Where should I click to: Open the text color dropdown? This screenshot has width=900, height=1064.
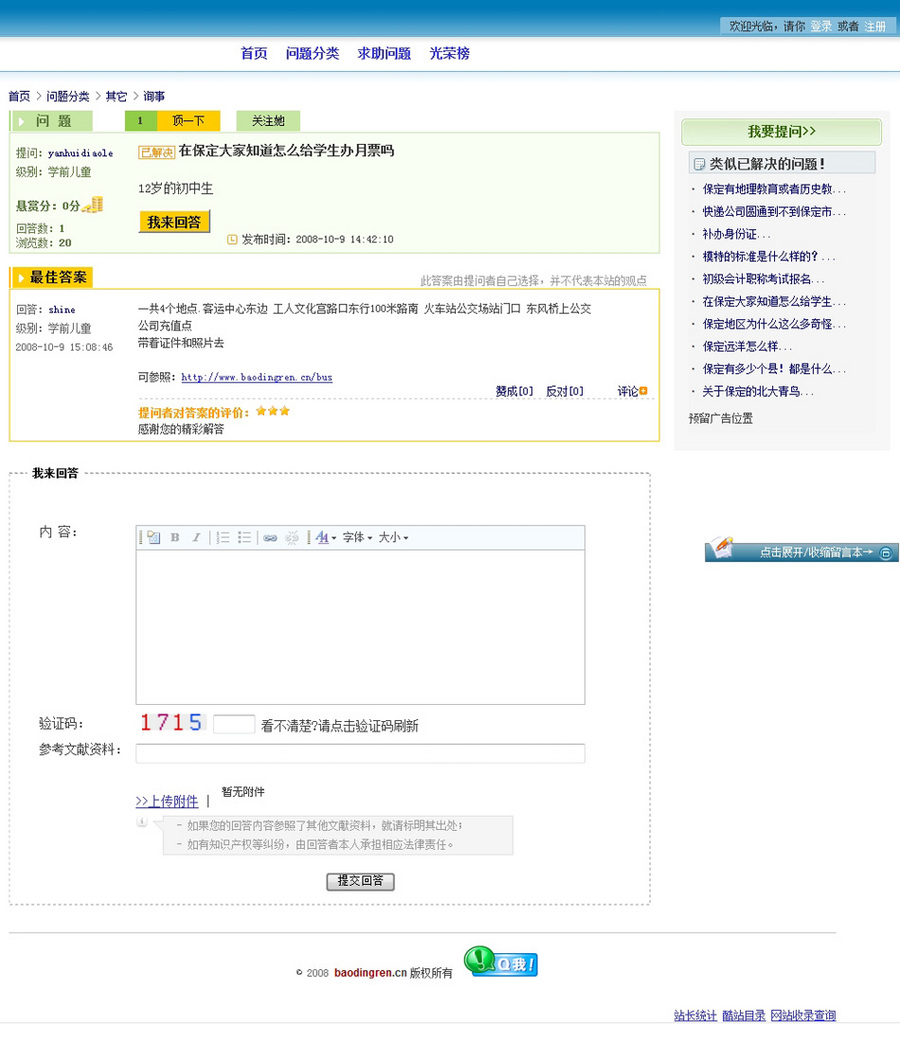point(326,537)
